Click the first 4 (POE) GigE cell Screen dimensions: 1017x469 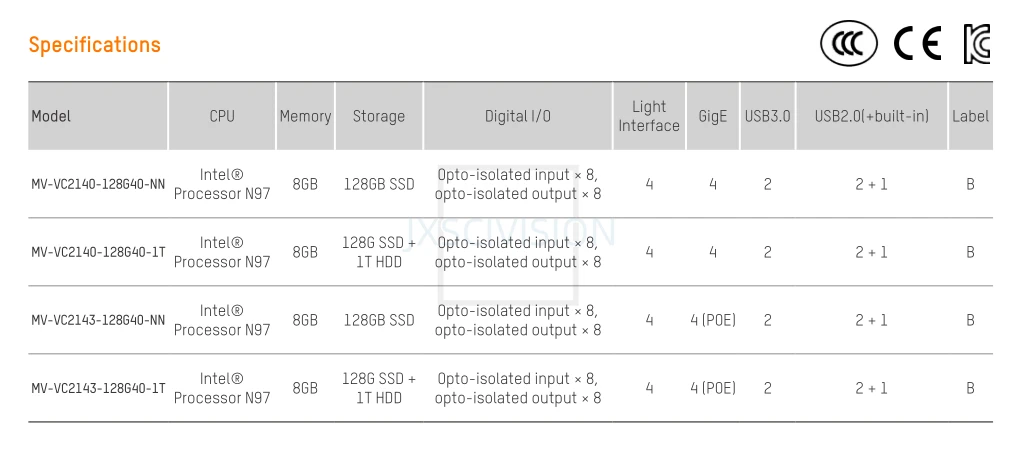pos(713,320)
